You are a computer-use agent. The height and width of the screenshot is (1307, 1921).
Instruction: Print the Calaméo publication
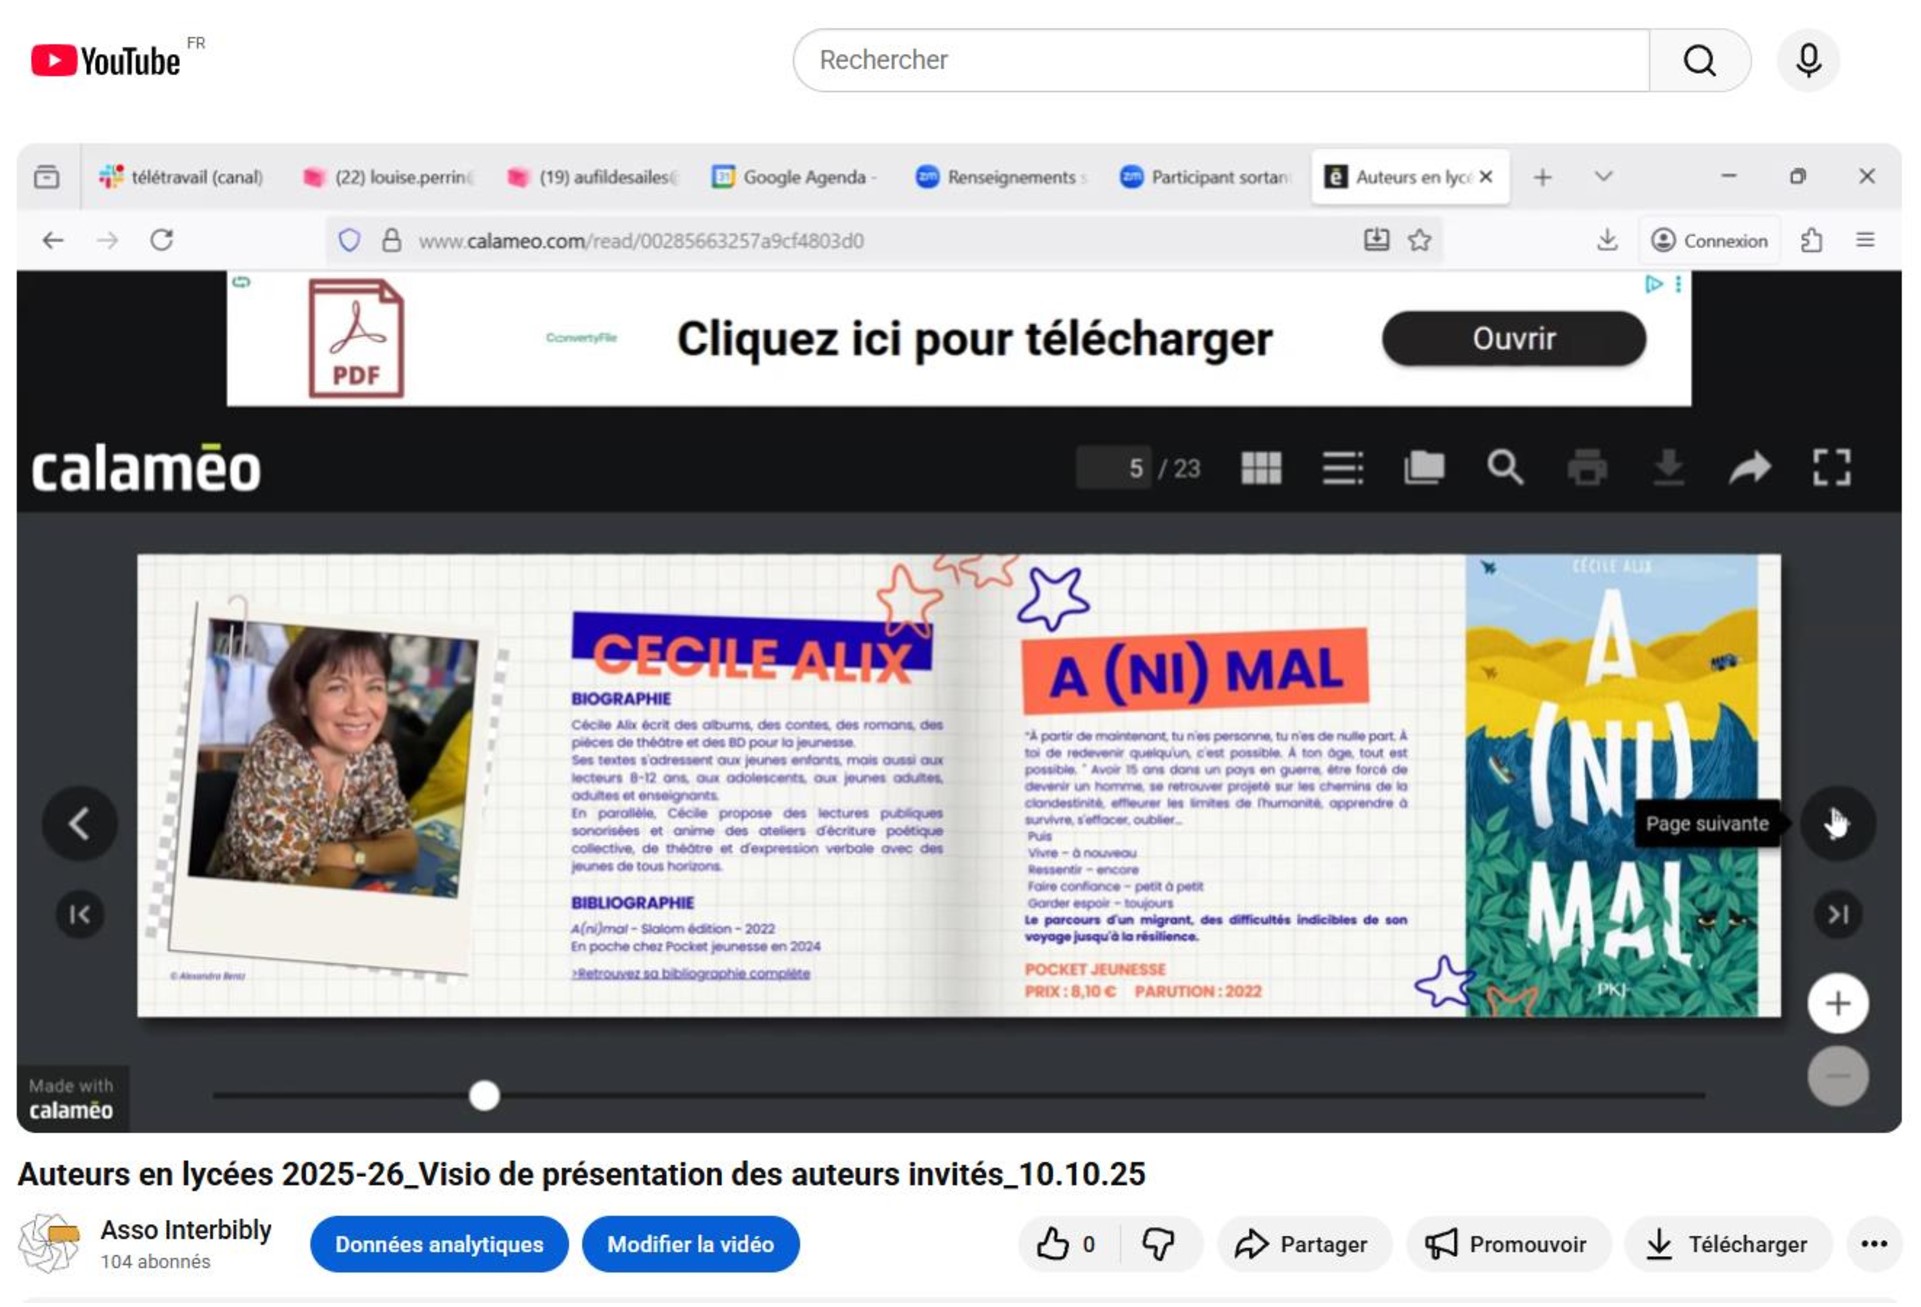click(x=1589, y=467)
